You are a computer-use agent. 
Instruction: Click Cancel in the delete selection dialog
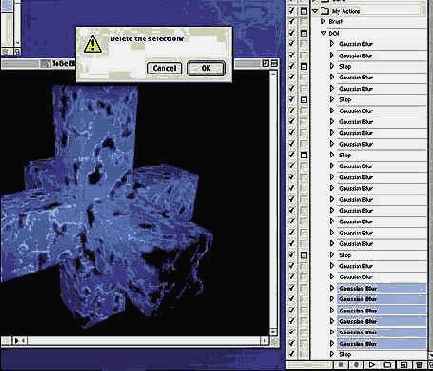click(x=164, y=68)
